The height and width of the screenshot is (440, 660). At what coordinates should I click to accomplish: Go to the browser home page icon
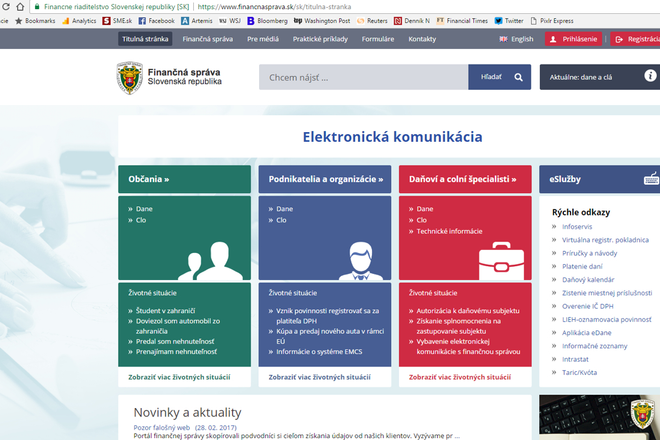tap(20, 7)
